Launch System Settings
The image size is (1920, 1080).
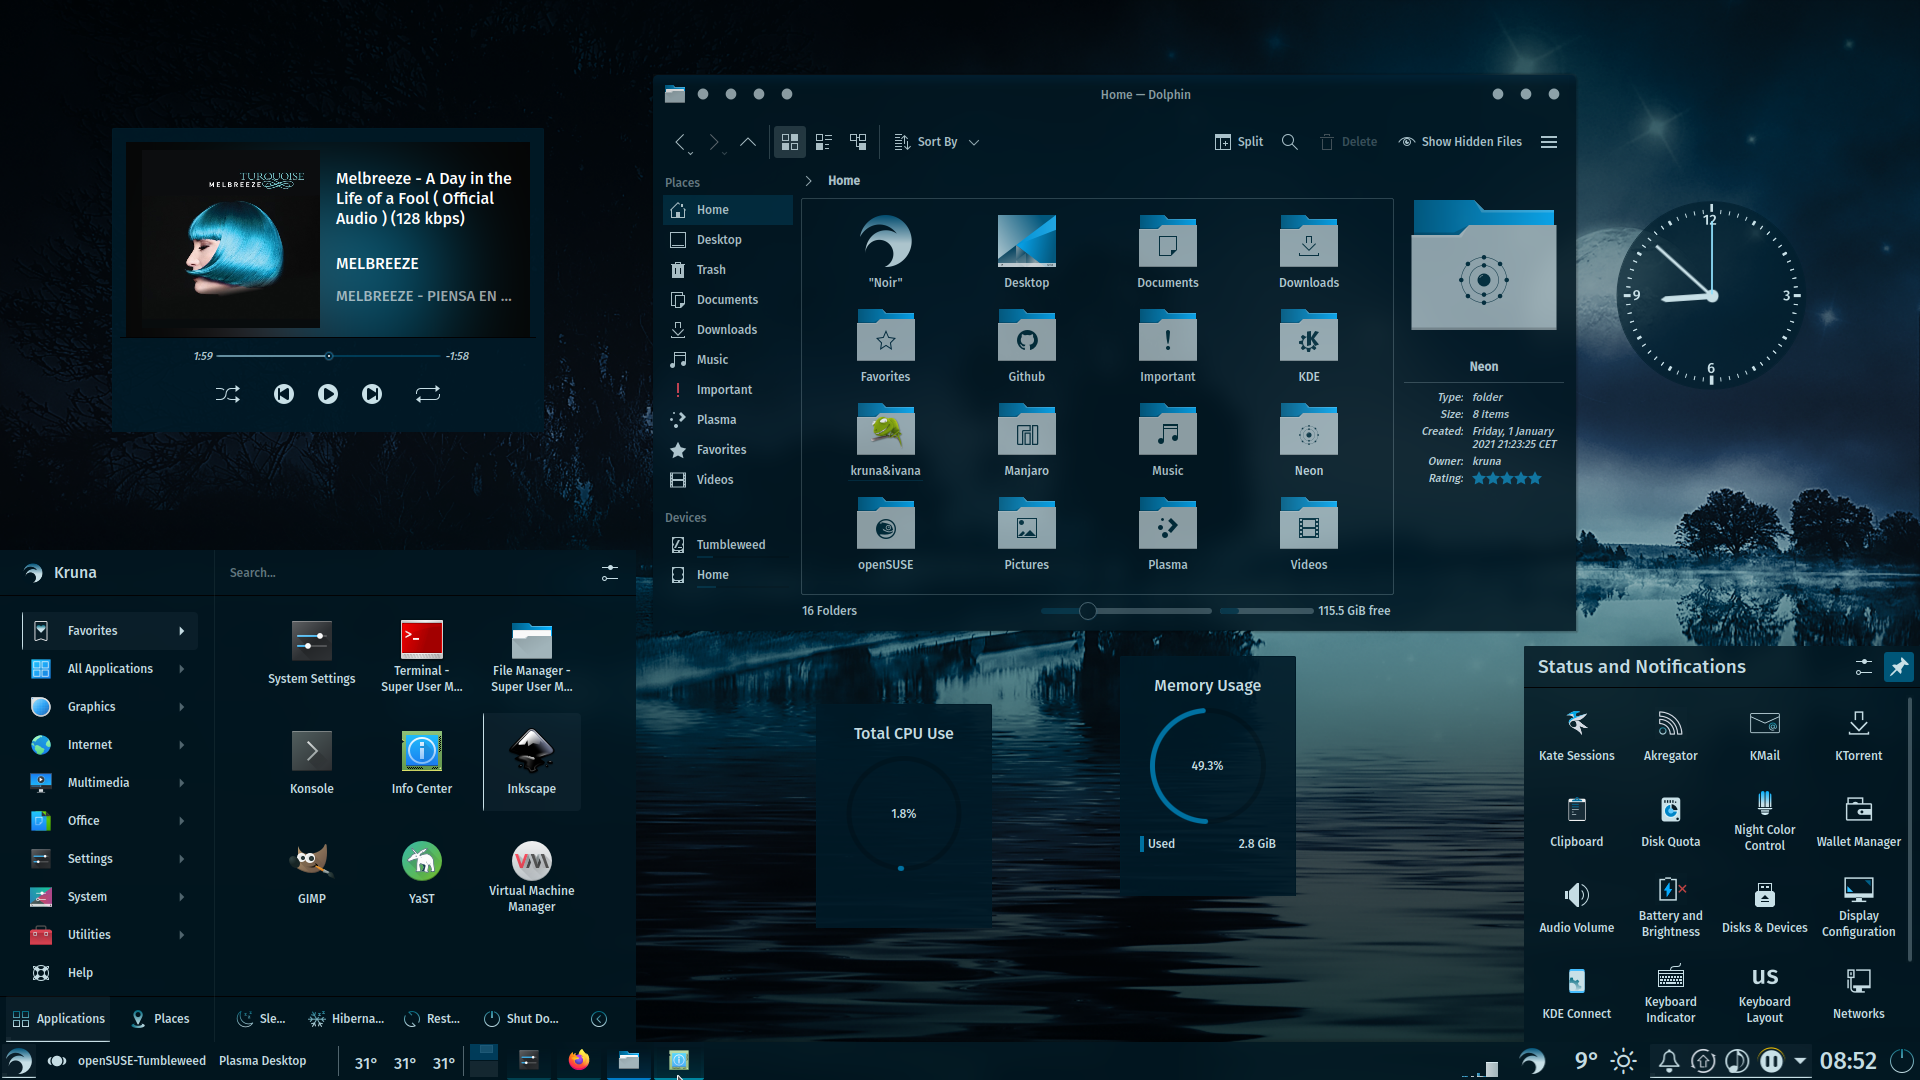tap(311, 651)
